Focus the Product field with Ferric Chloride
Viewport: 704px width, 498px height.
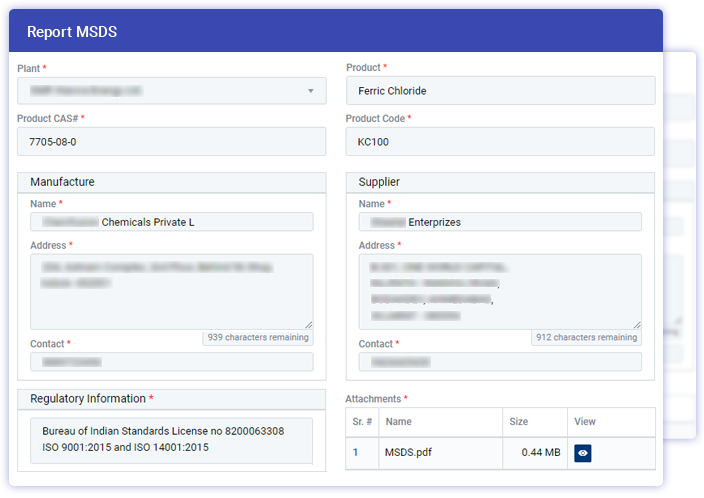point(500,91)
